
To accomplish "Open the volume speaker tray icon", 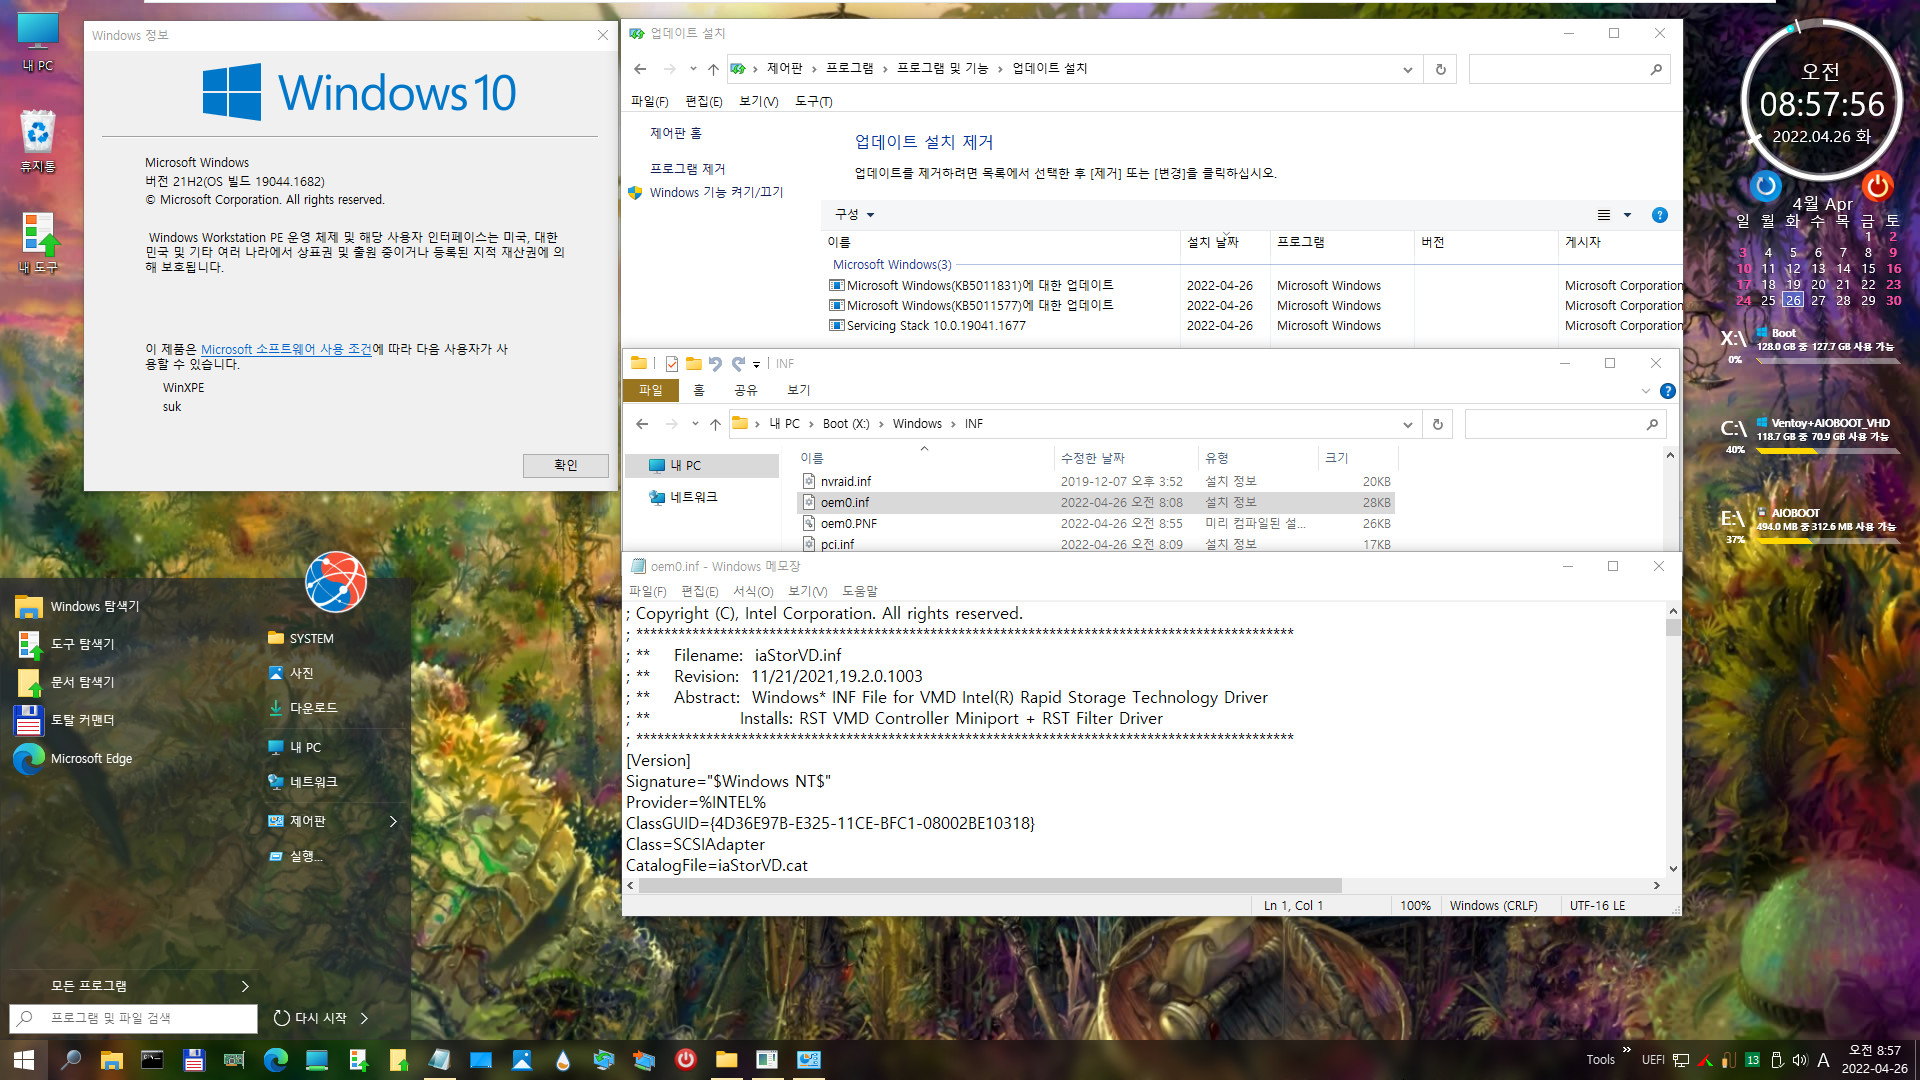I will click(1800, 1060).
